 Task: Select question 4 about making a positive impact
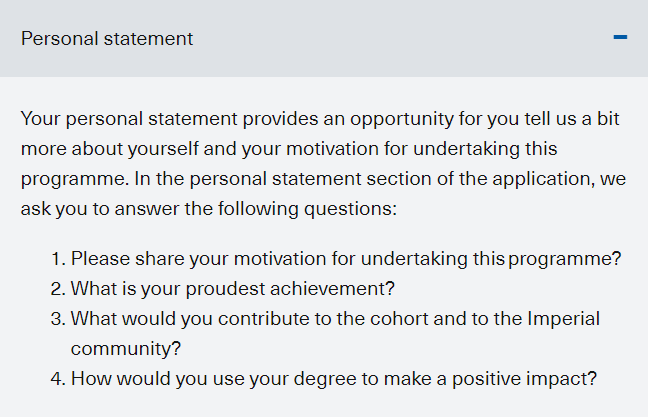pyautogui.click(x=334, y=379)
